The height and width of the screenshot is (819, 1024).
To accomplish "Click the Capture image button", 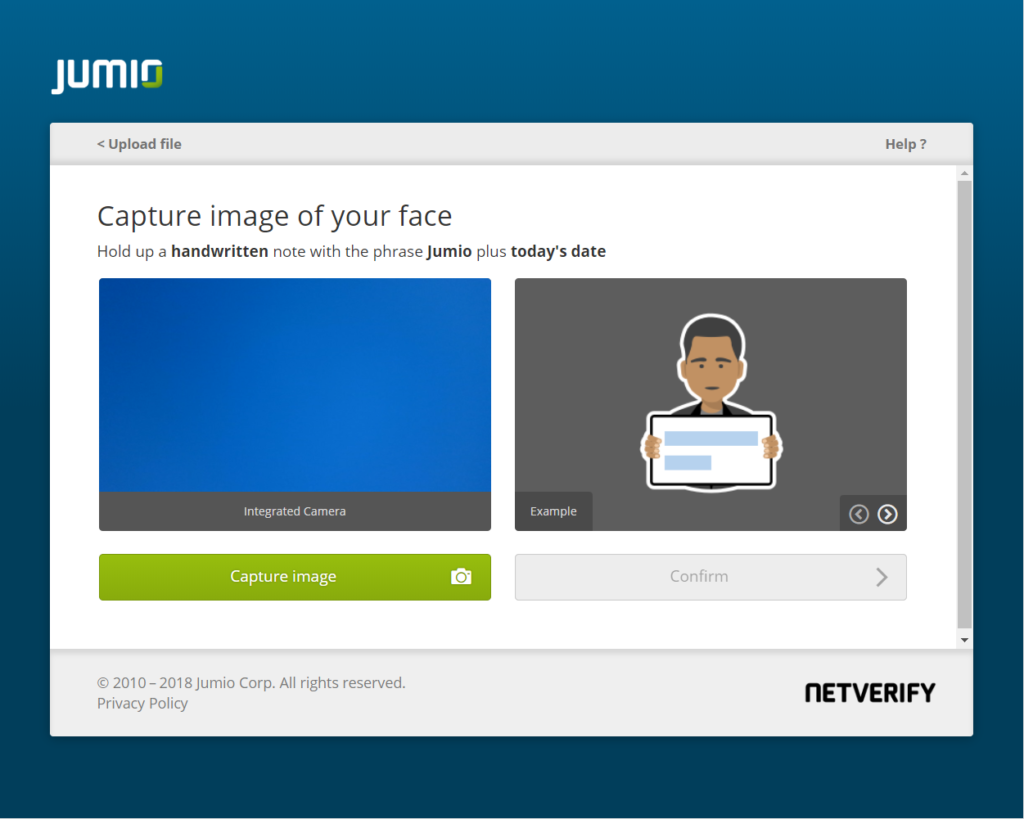I will pyautogui.click(x=295, y=577).
